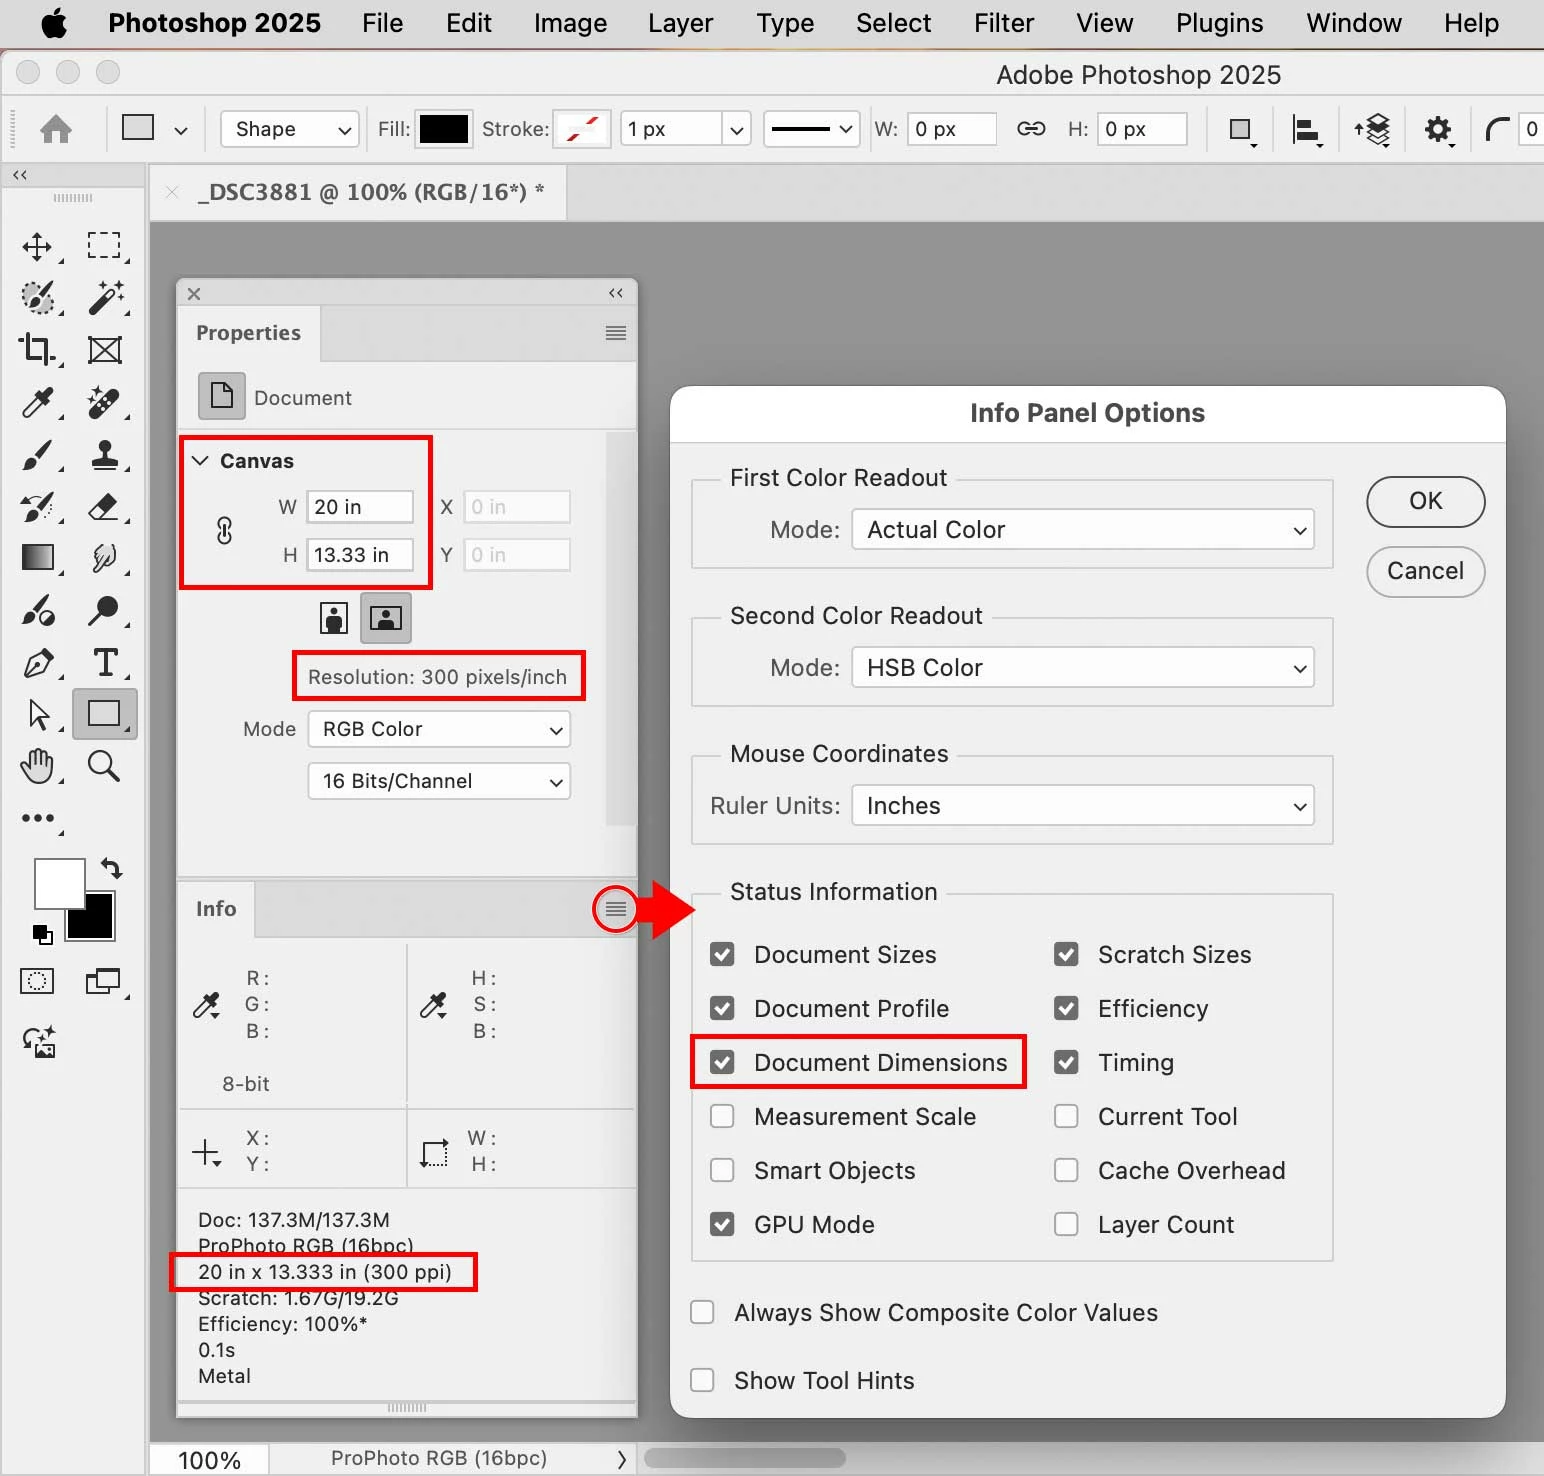Open the Edit Toolbar three-dots menu
Image resolution: width=1544 pixels, height=1476 pixels.
pyautogui.click(x=38, y=818)
